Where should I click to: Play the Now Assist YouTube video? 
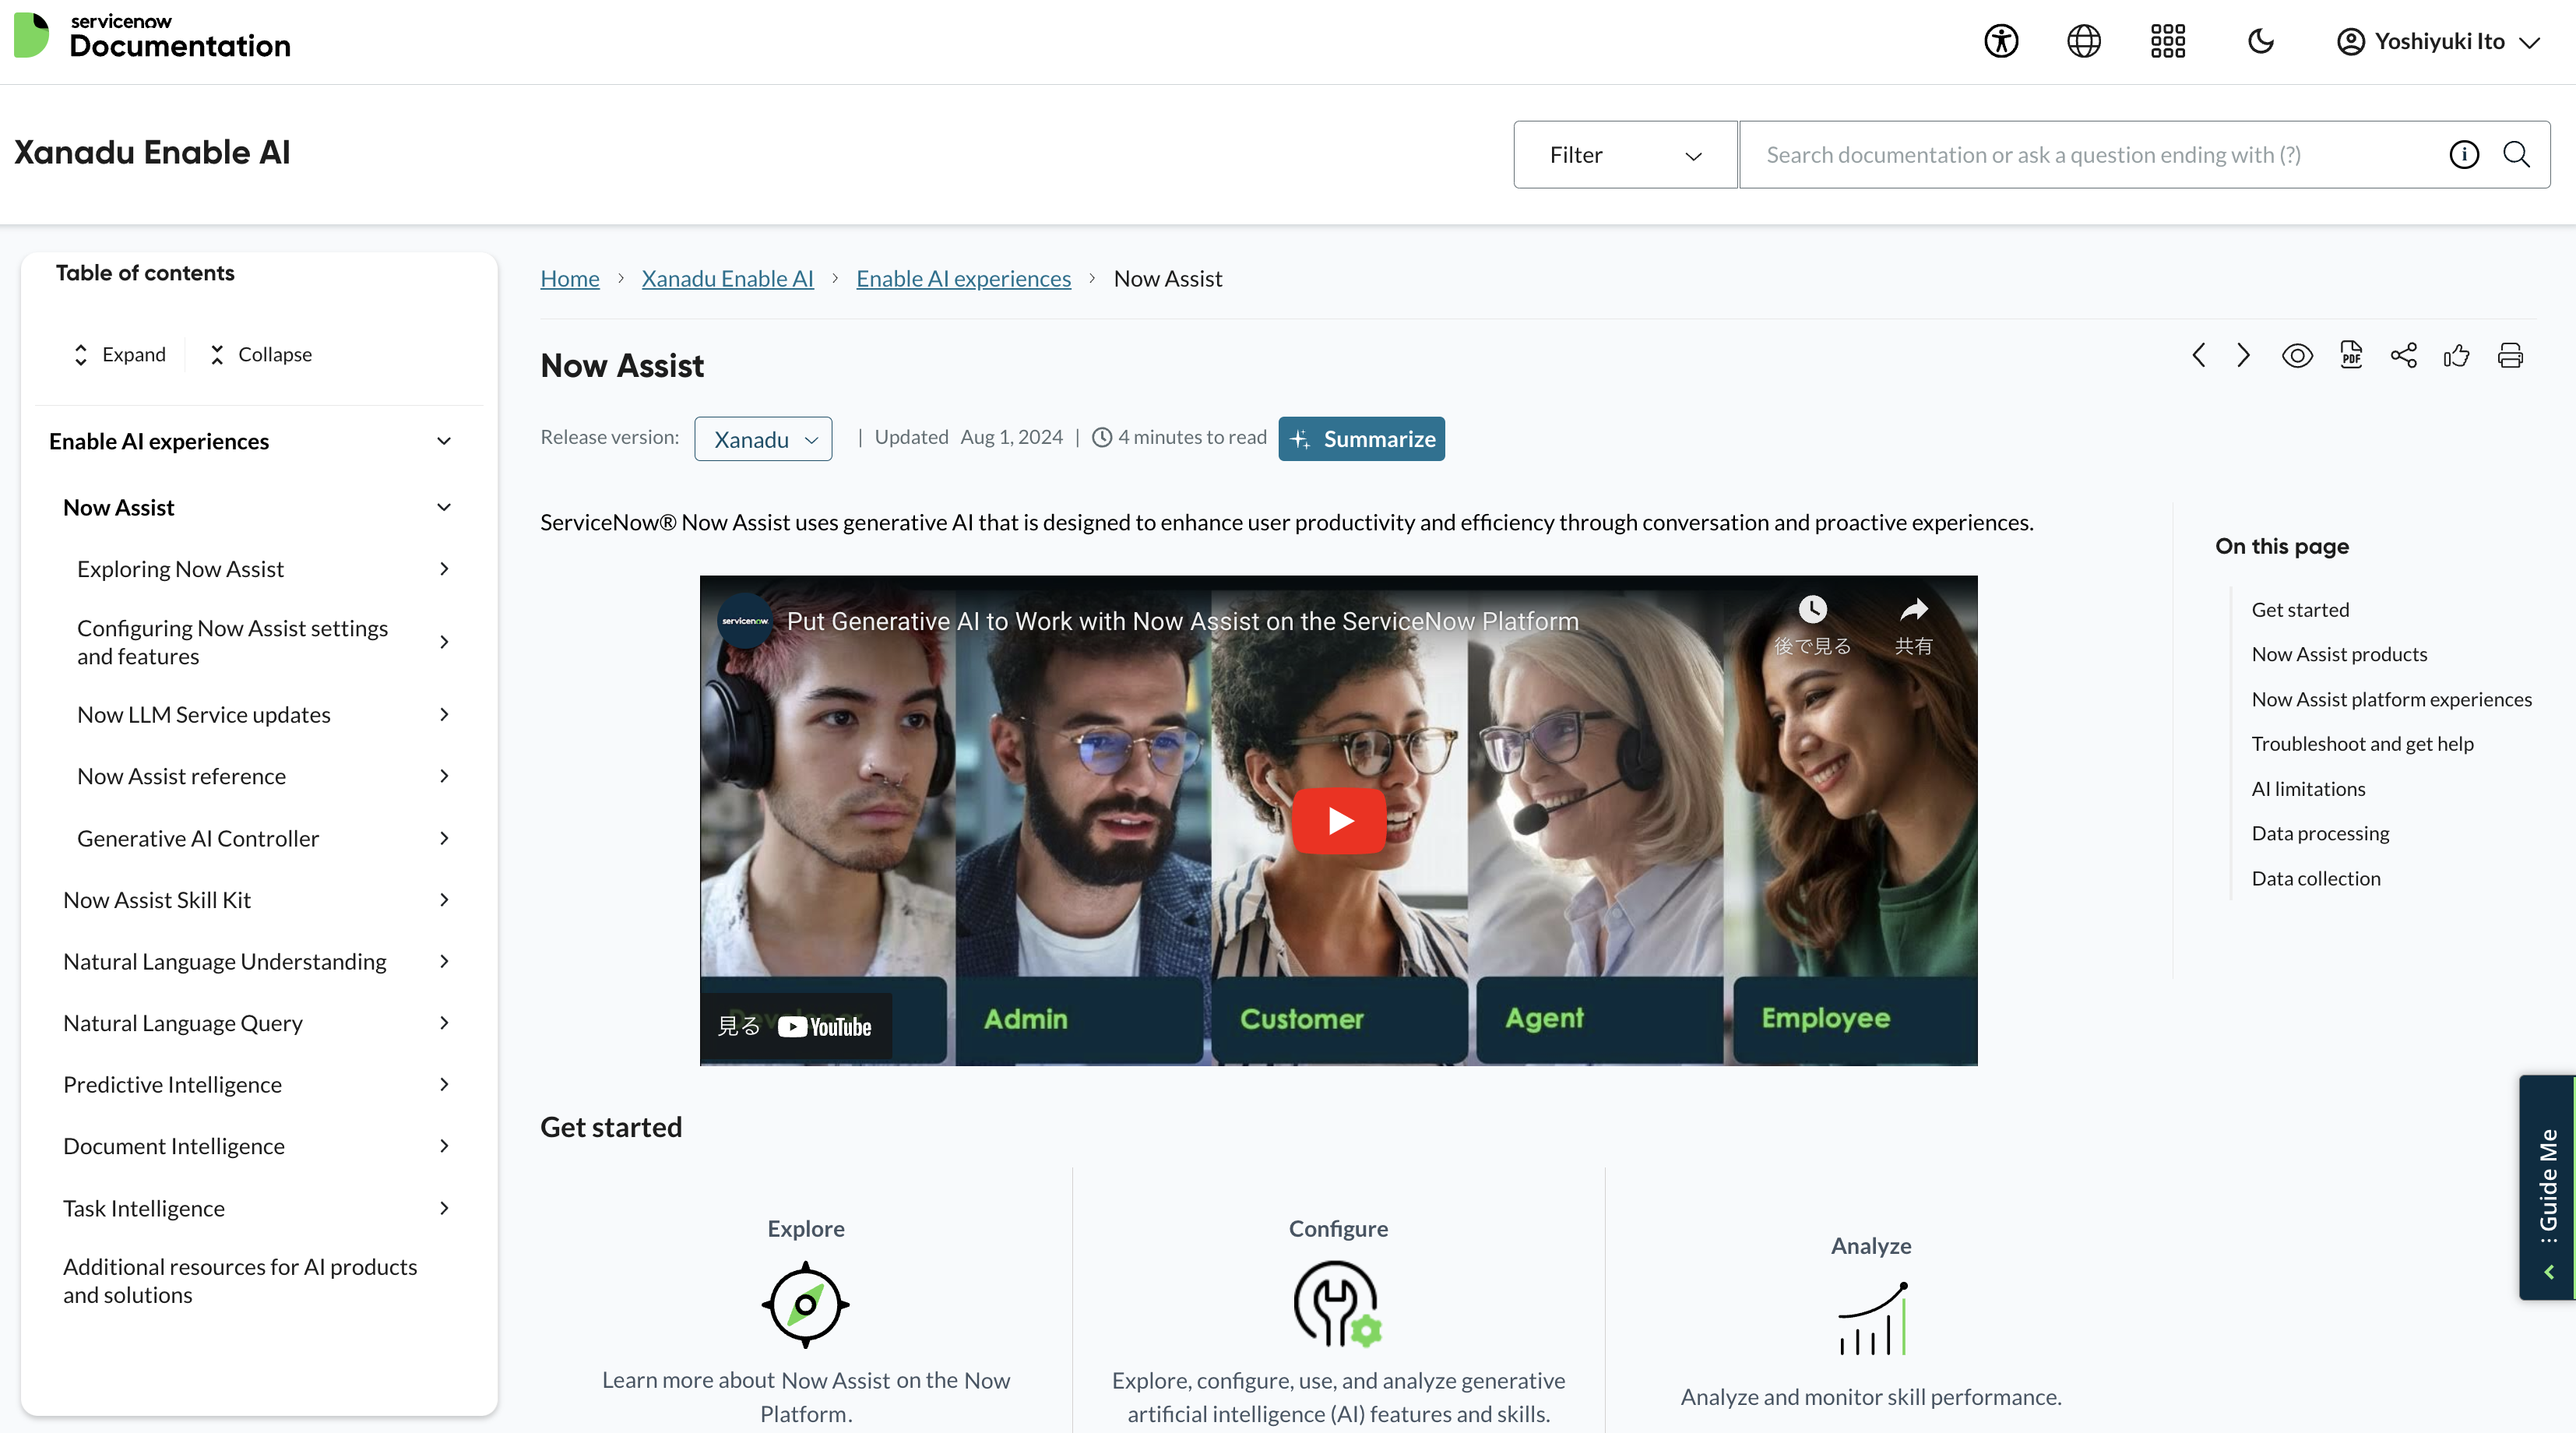pos(1339,821)
